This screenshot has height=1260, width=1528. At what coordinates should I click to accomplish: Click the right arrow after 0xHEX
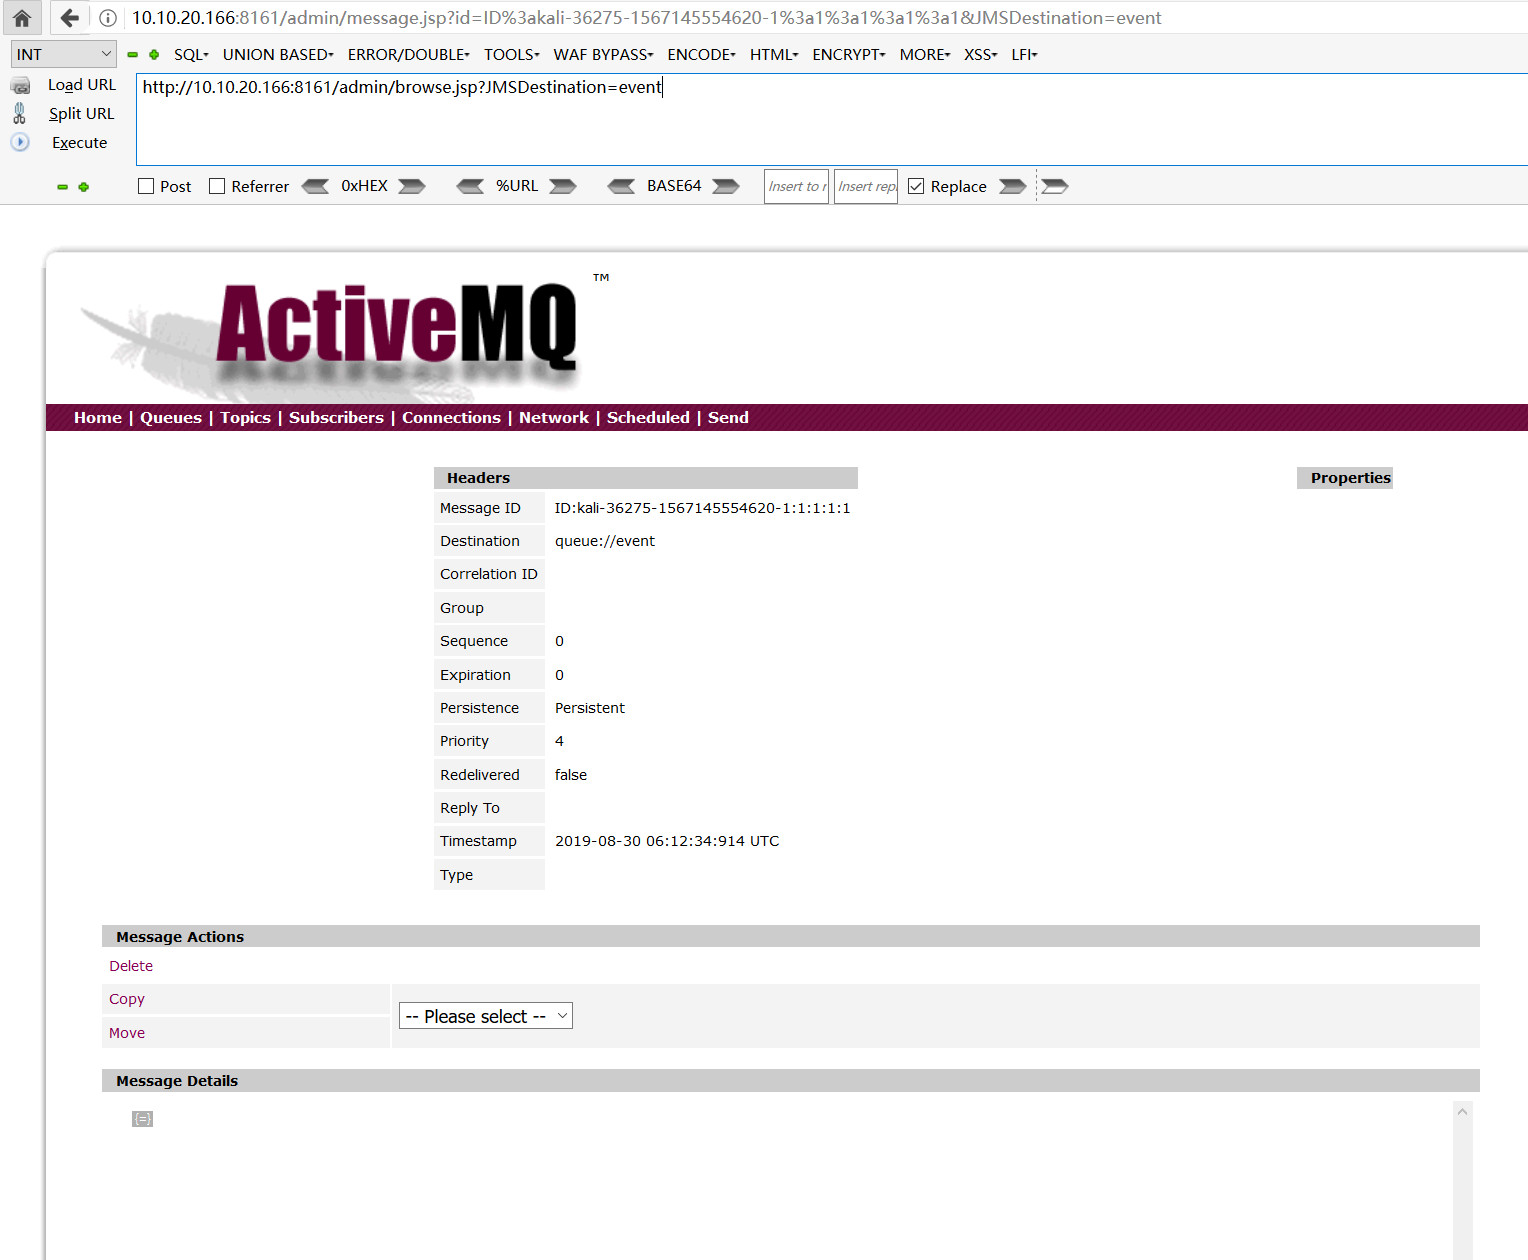pos(412,186)
